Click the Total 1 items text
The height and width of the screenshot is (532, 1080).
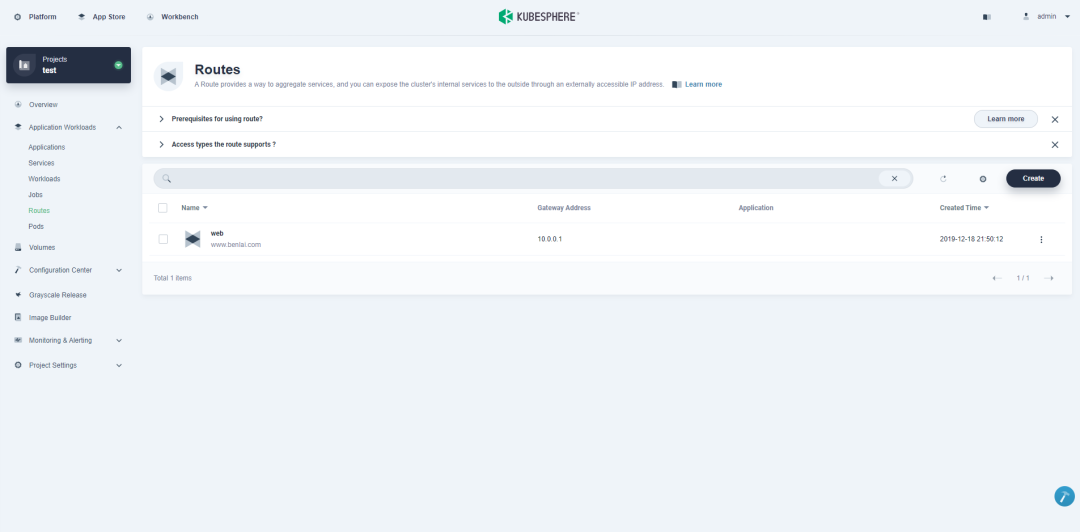(173, 278)
